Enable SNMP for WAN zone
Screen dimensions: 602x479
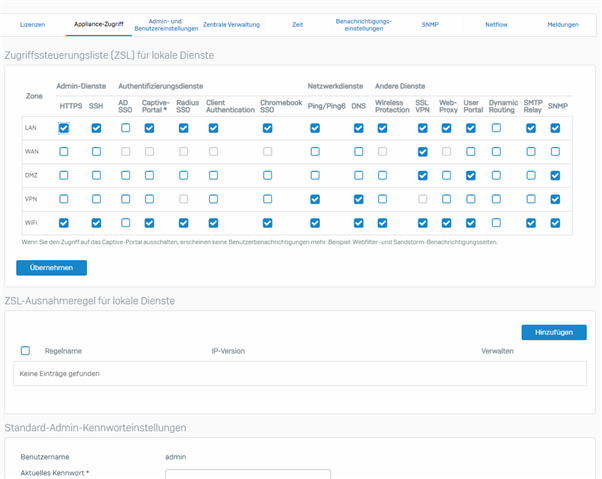tap(555, 152)
